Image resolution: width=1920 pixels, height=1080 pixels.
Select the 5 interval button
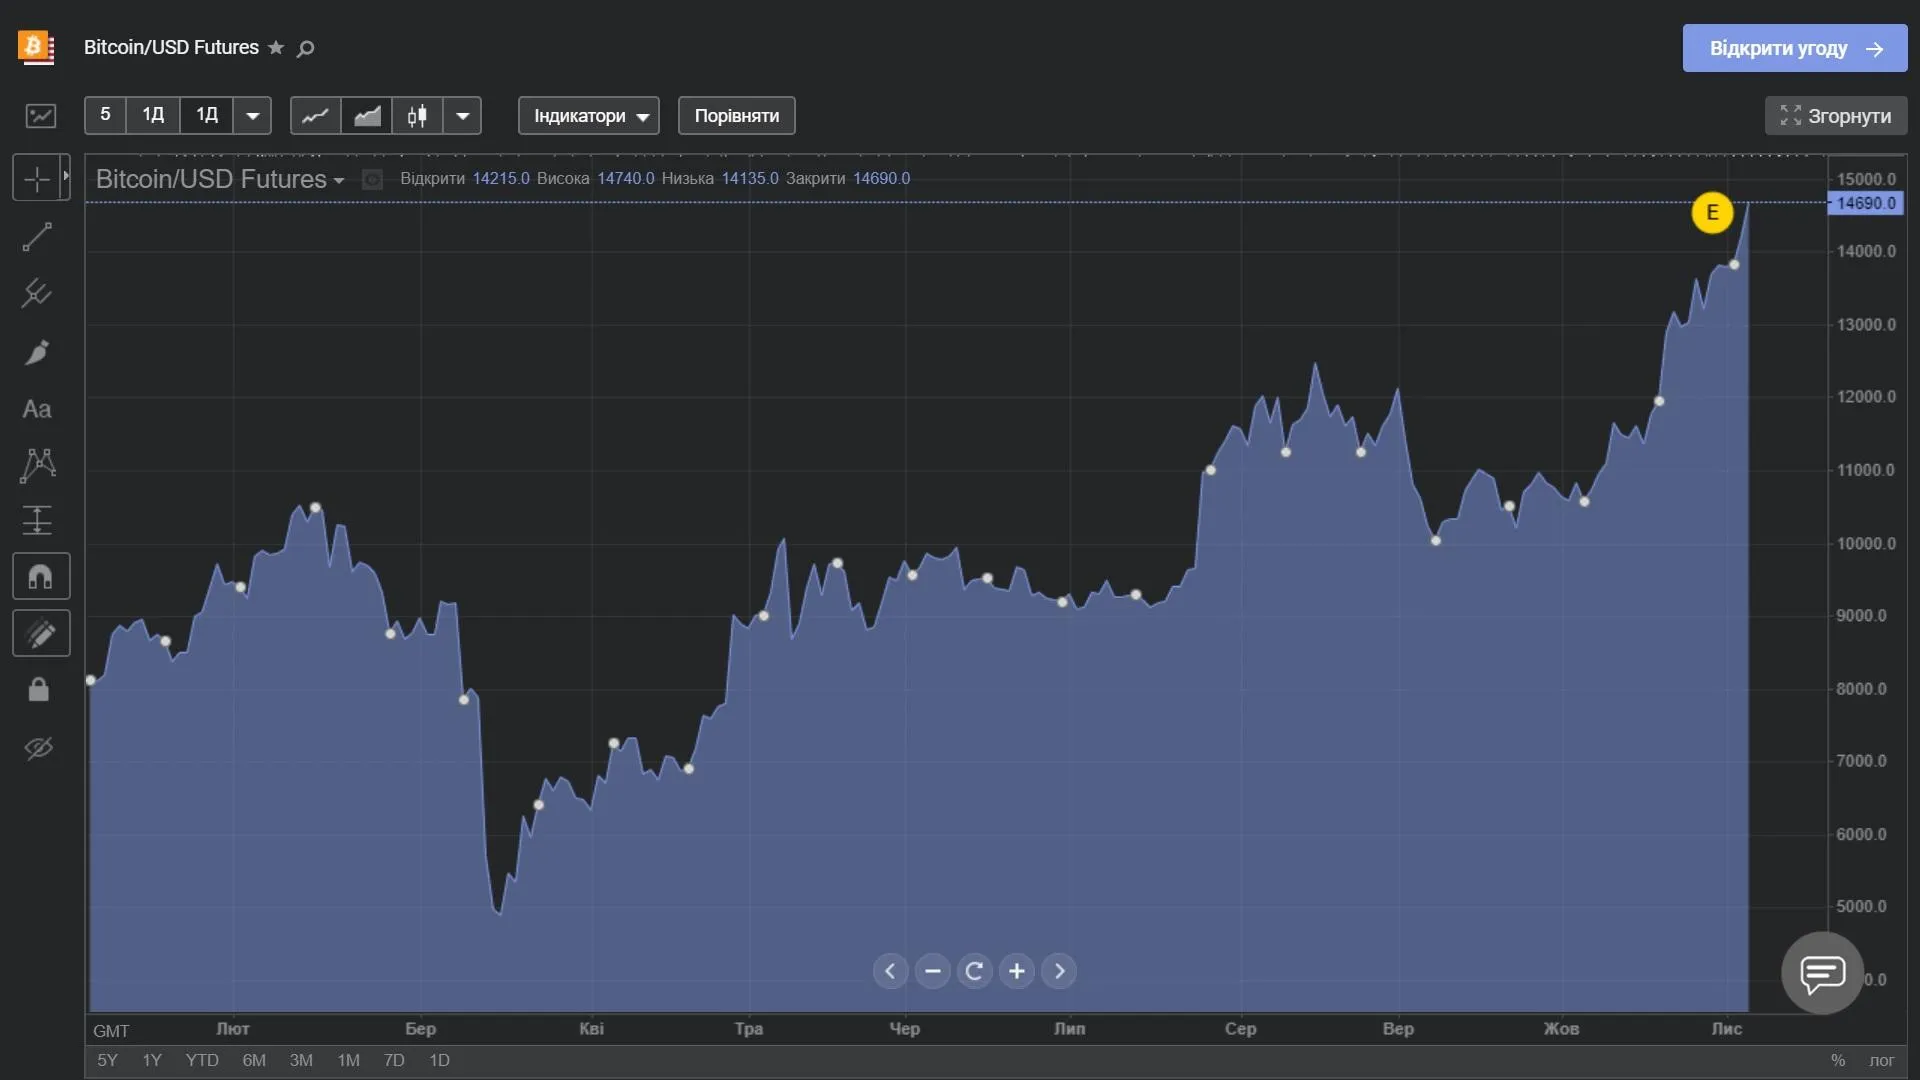(105, 115)
